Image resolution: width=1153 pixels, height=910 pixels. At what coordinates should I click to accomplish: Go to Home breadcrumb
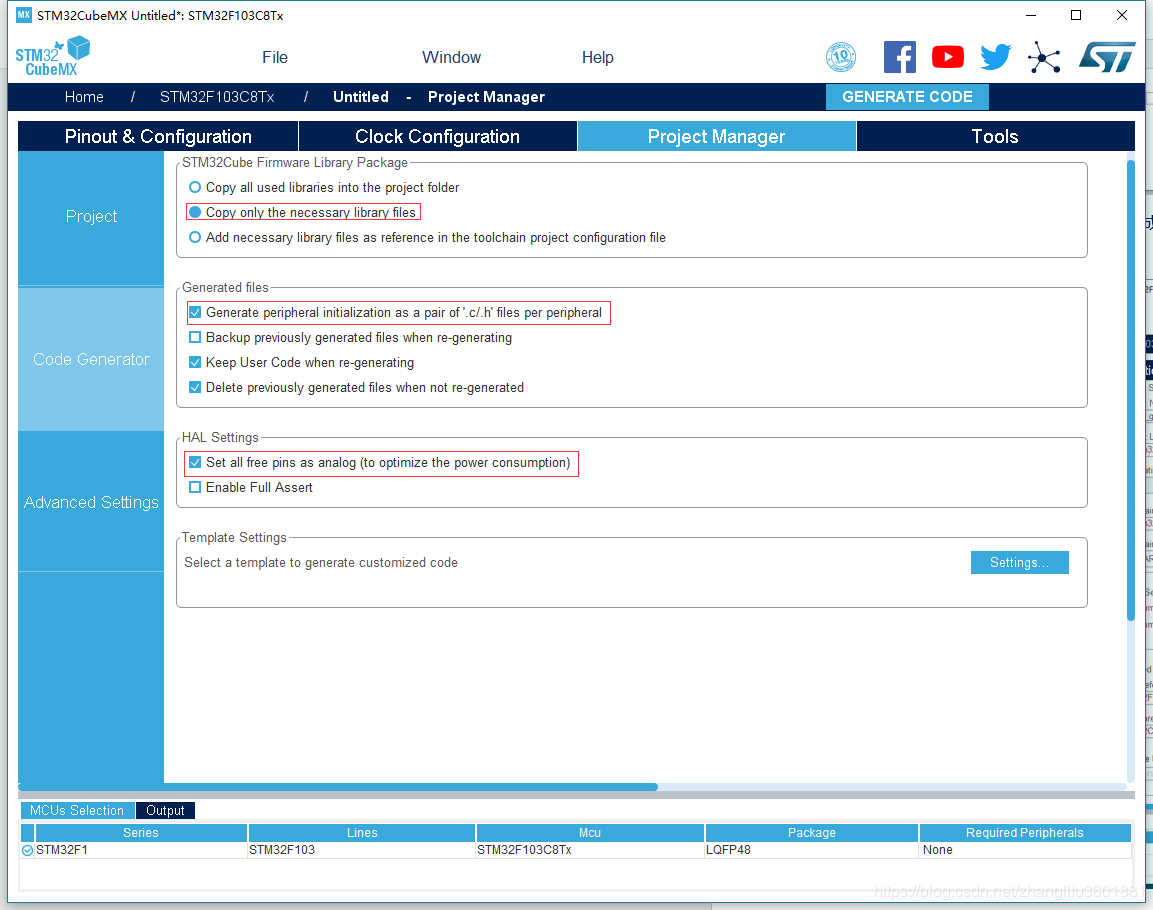pyautogui.click(x=84, y=97)
